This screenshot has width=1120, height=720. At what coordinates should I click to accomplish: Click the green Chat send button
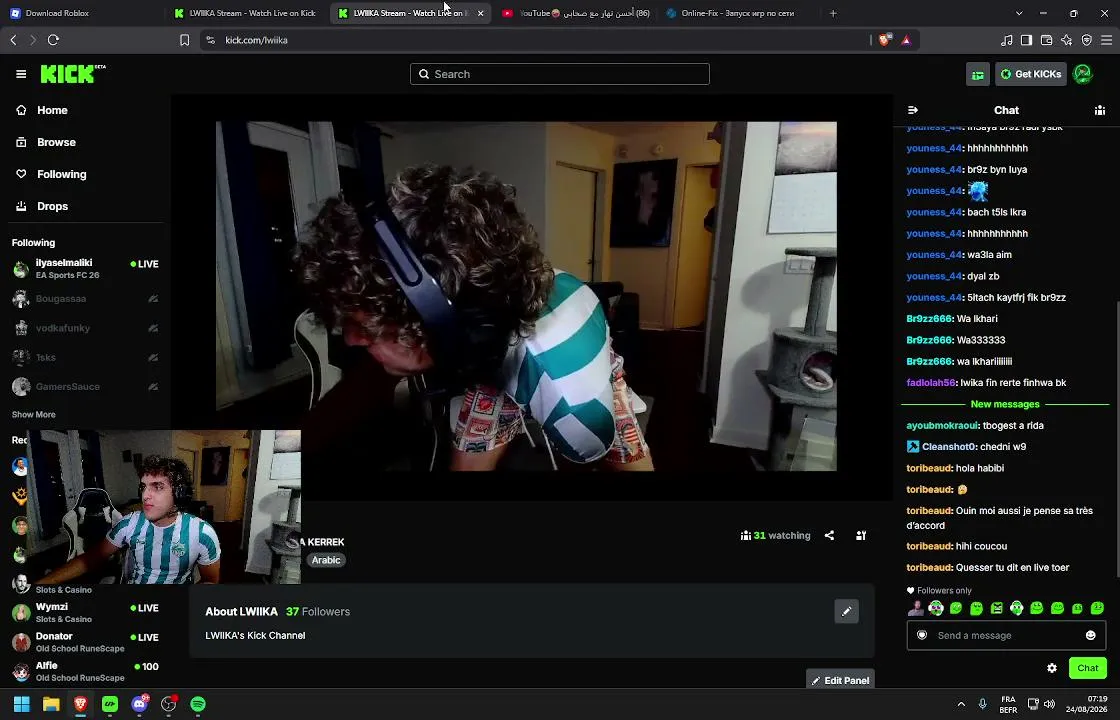1088,668
